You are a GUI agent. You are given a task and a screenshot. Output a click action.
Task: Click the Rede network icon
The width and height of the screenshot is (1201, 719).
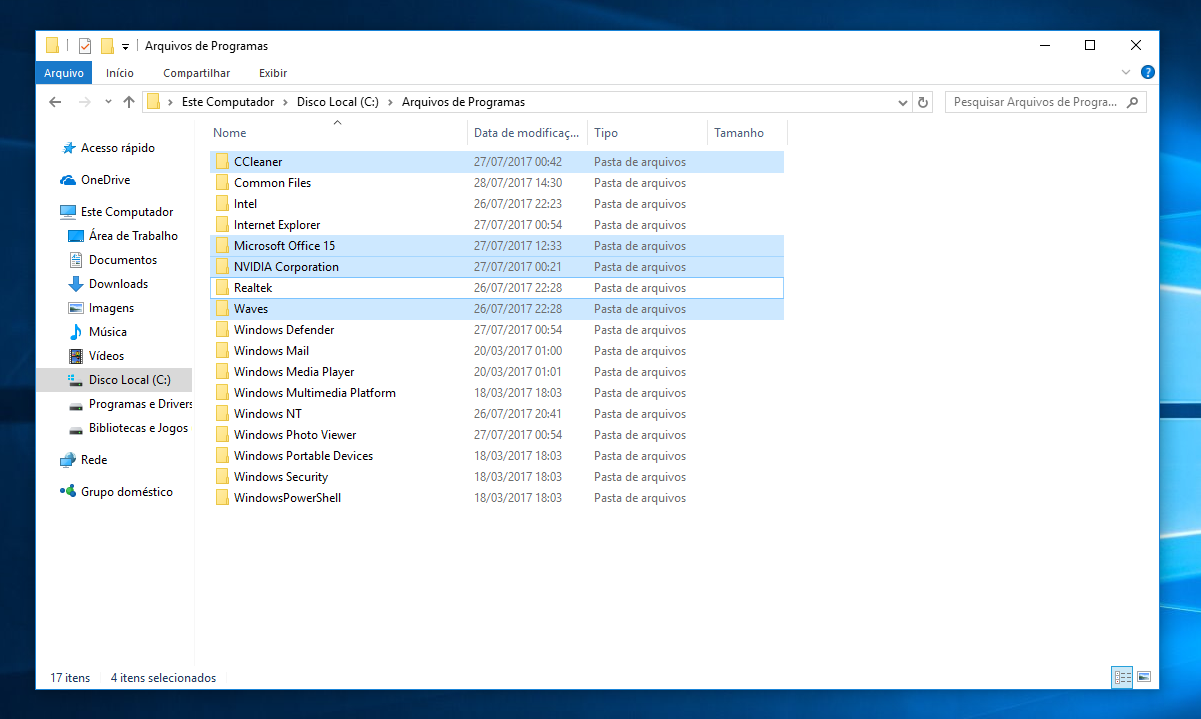(68, 460)
